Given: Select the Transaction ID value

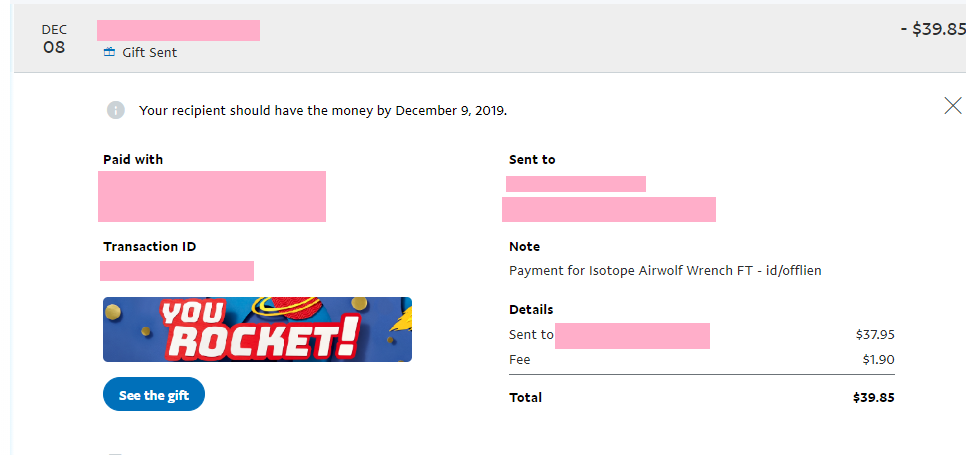Looking at the screenshot, I should pos(177,271).
